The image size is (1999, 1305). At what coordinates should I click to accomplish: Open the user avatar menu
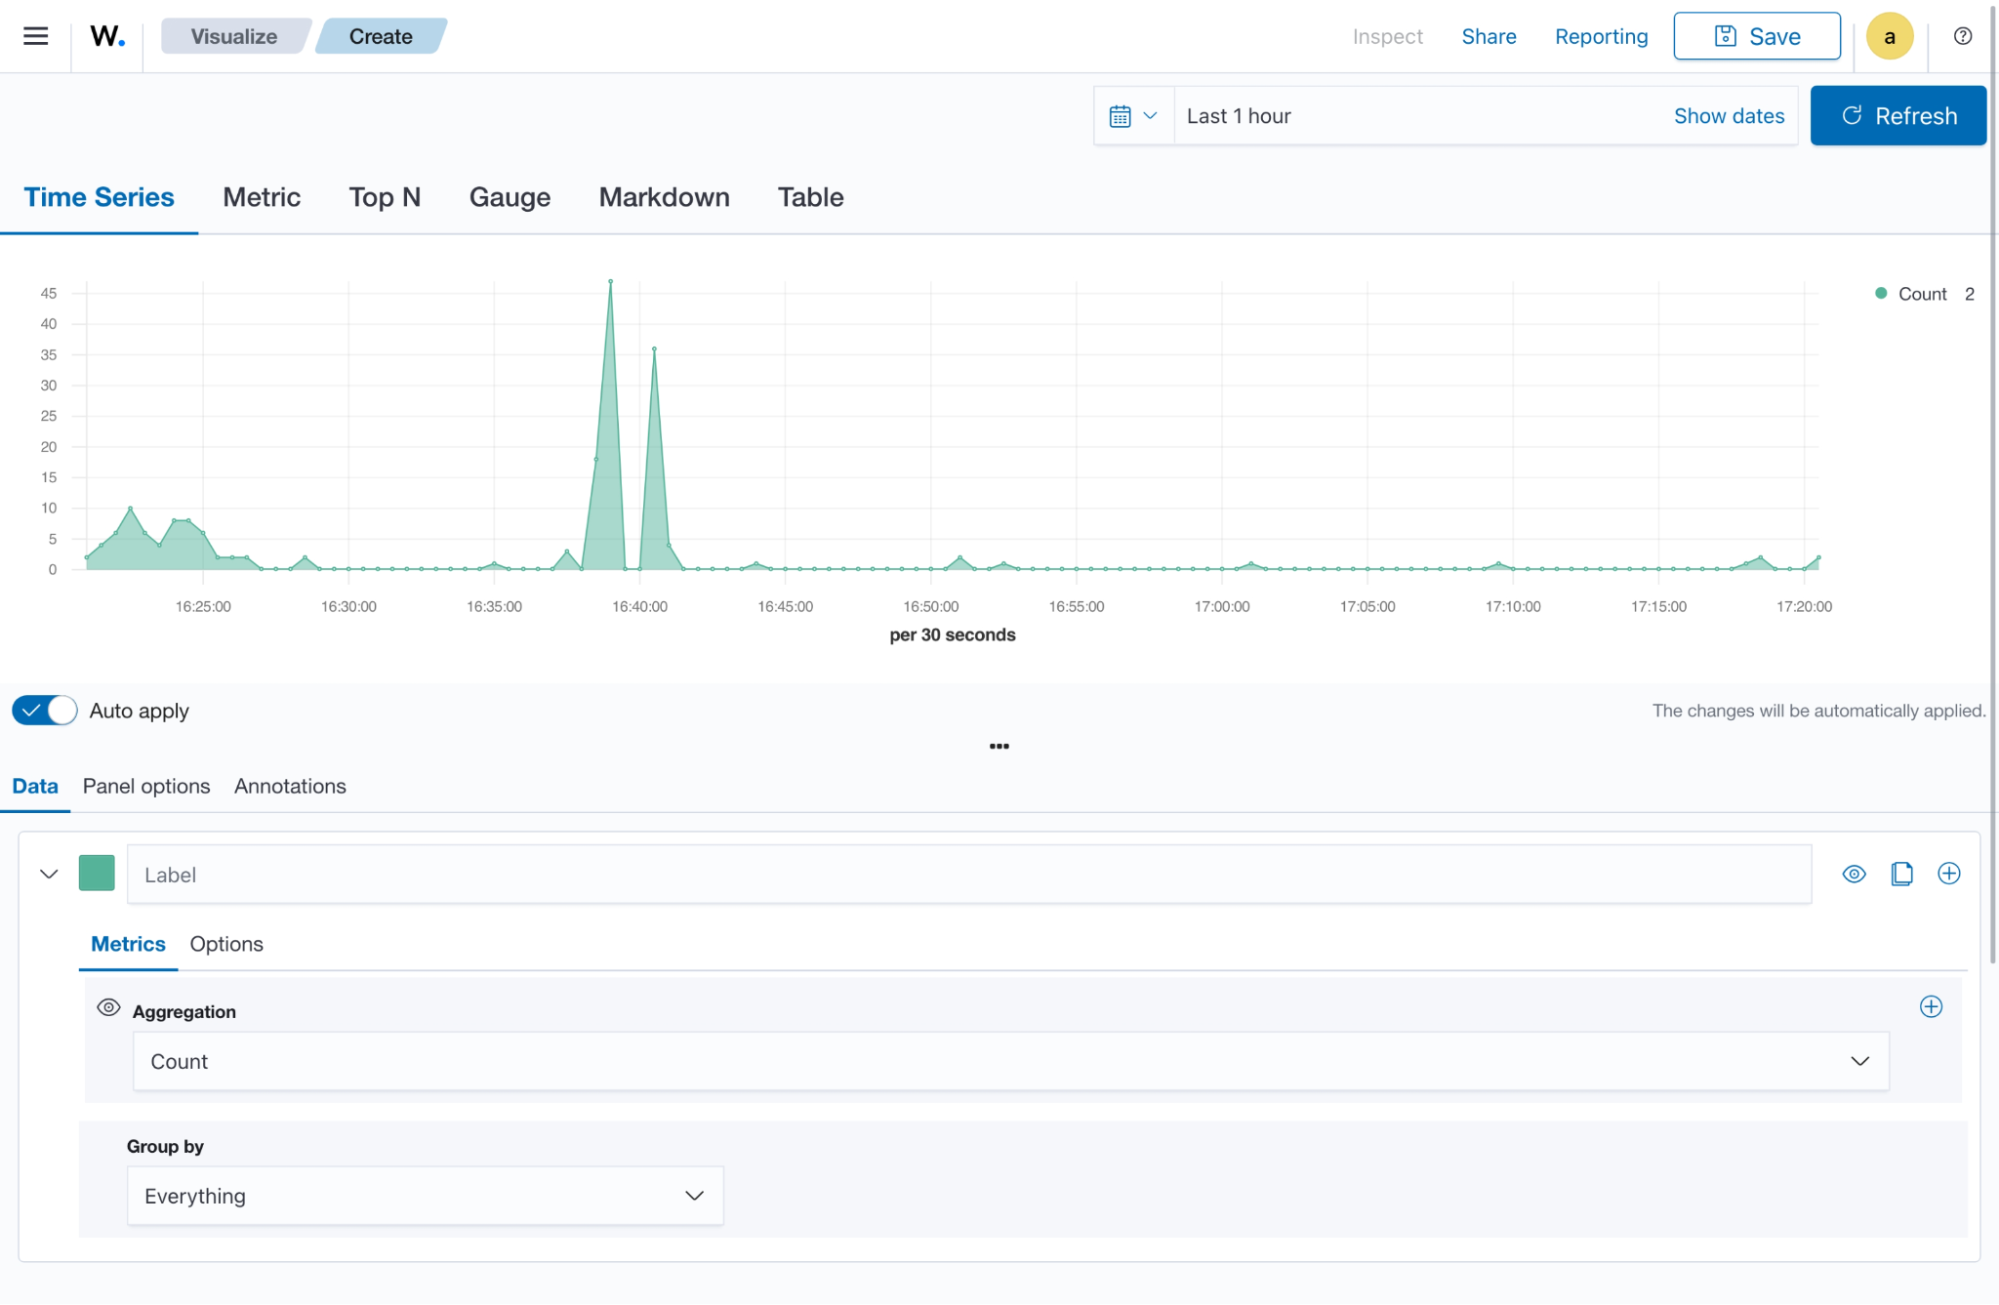click(1889, 35)
